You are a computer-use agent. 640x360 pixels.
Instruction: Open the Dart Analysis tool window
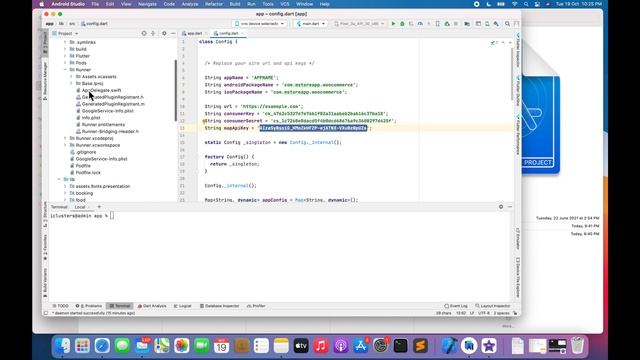152,306
